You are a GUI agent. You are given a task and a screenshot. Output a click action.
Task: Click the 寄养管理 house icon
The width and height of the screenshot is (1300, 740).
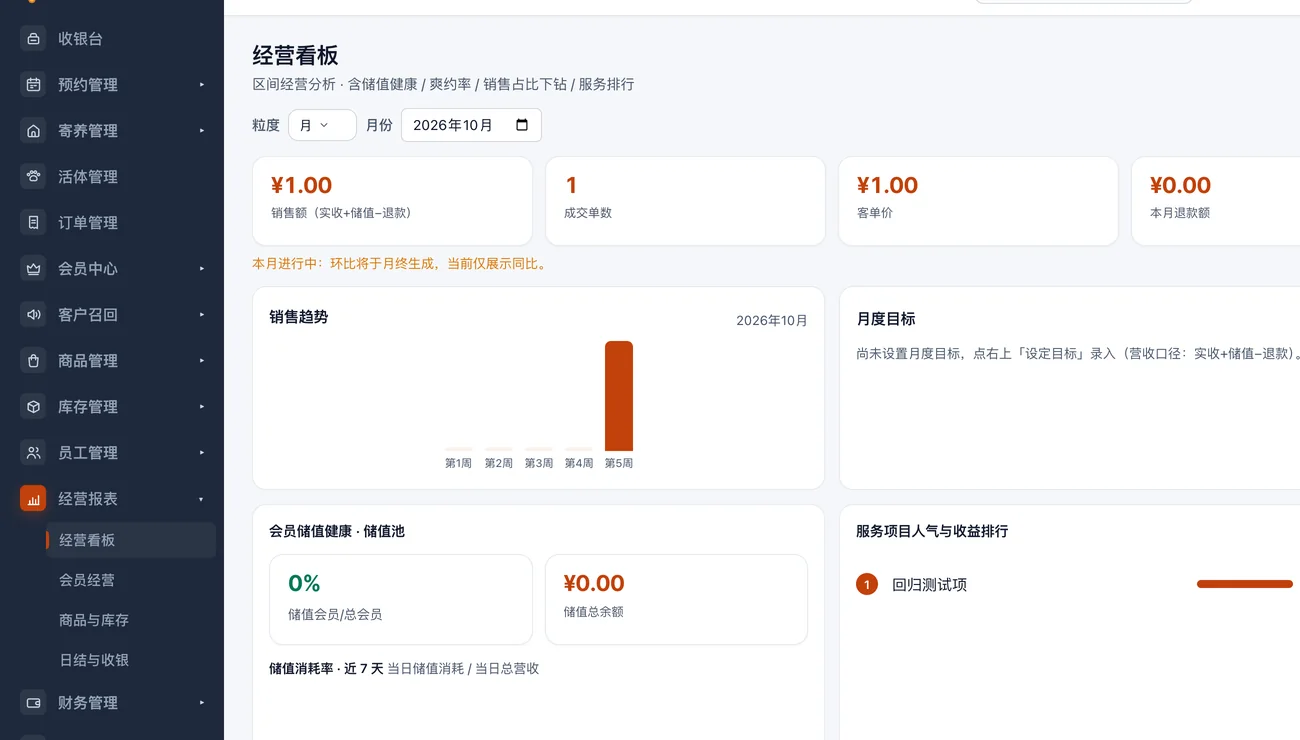34,131
